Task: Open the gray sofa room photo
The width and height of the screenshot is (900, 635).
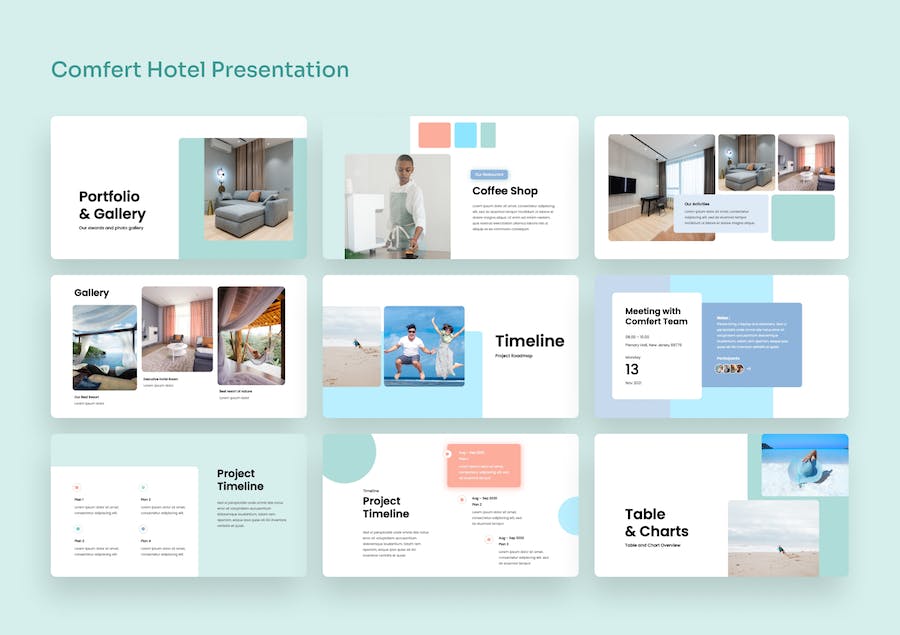Action: [249, 189]
